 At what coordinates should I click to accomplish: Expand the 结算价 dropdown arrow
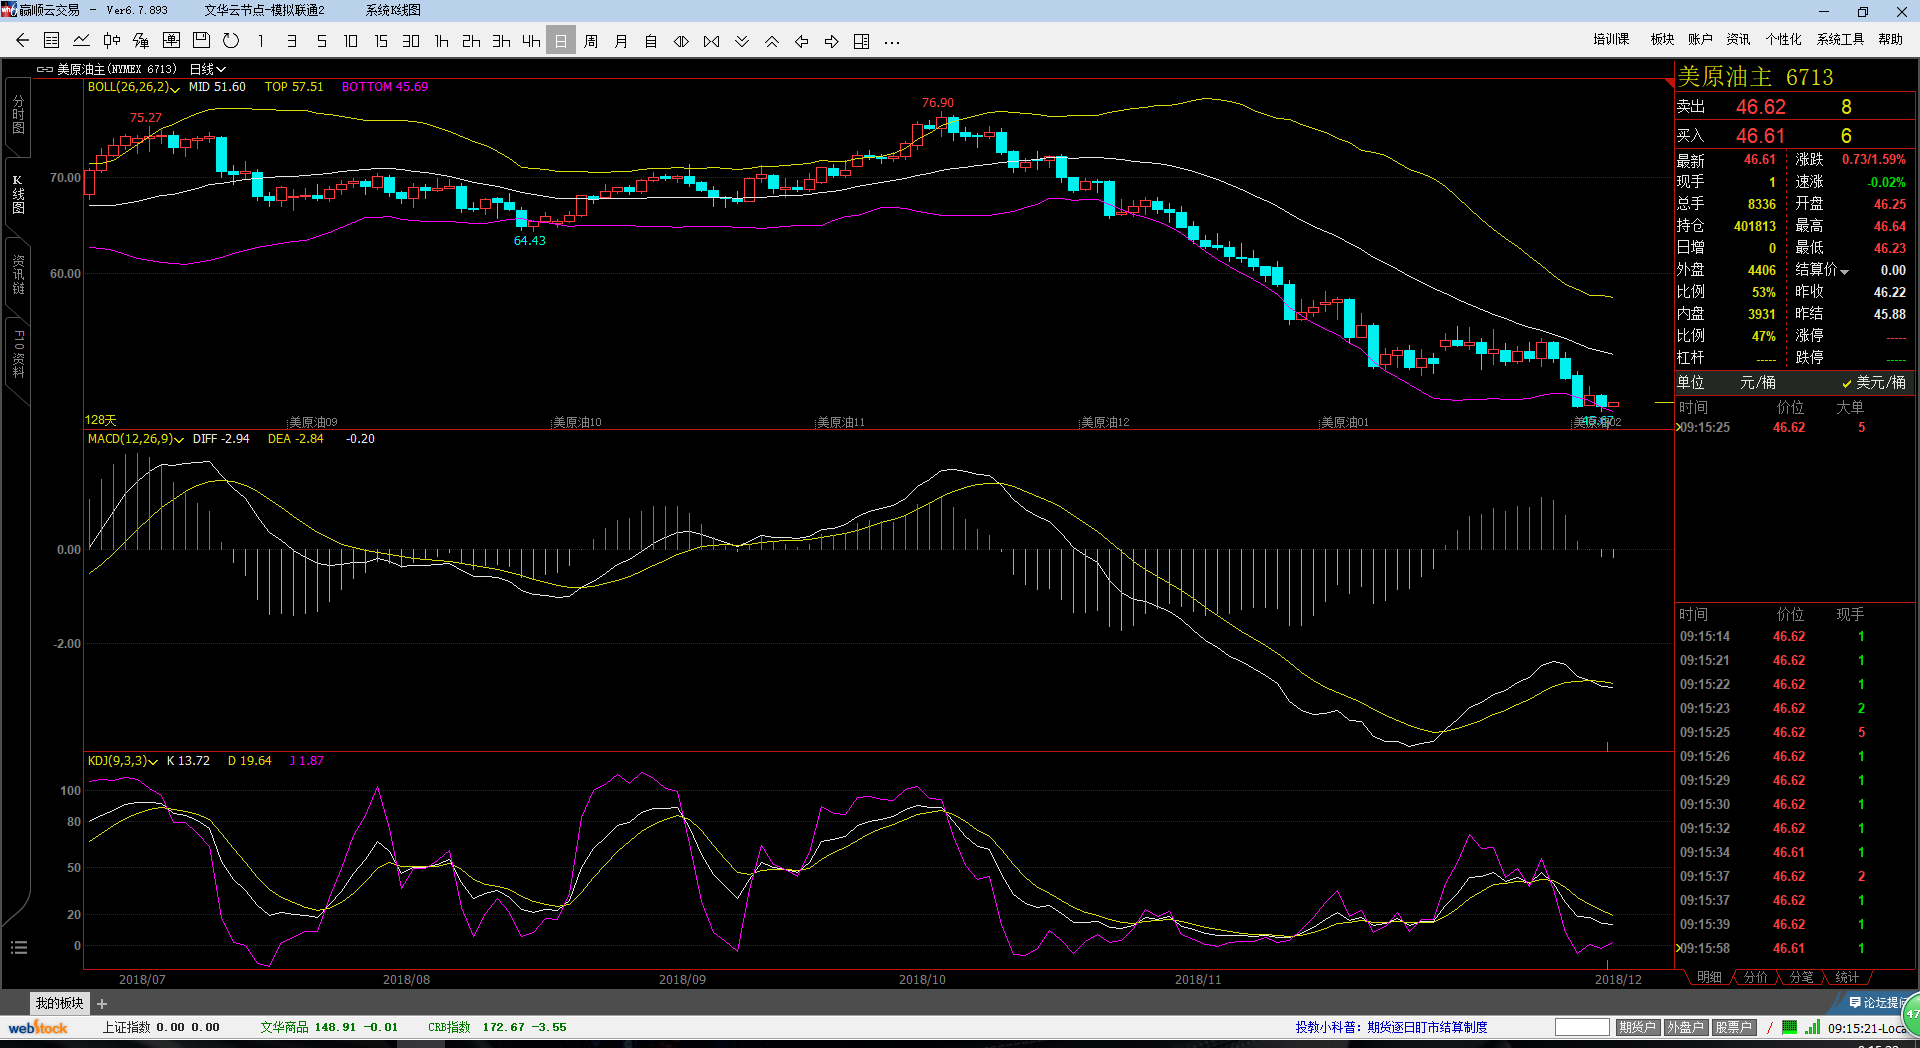click(x=1845, y=271)
